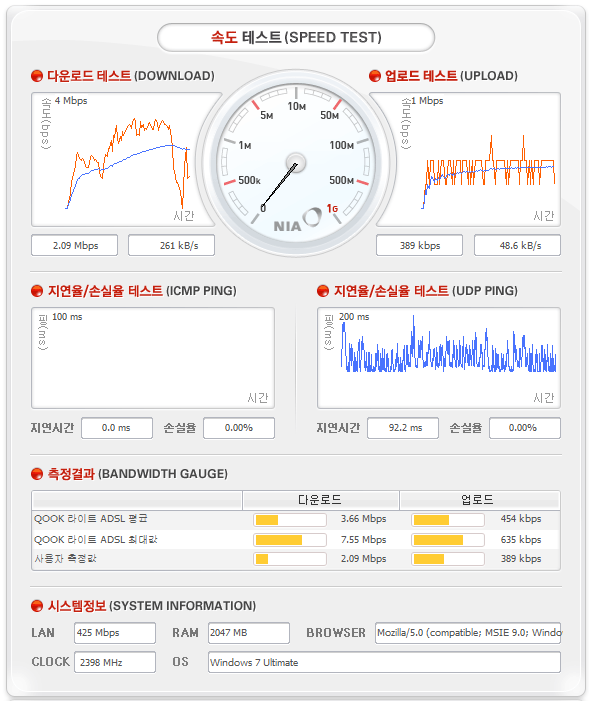This screenshot has height=701, width=595.
Task: Click the 635 kbps value text
Action: click(521, 540)
